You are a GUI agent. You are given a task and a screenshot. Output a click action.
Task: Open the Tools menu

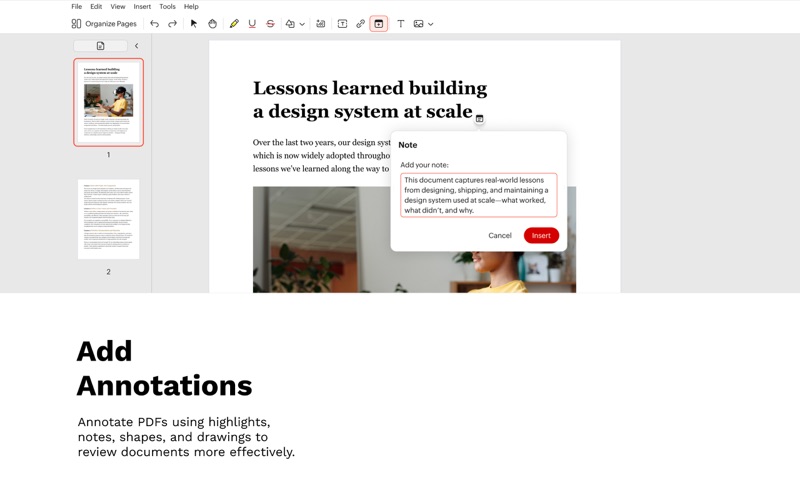click(167, 7)
